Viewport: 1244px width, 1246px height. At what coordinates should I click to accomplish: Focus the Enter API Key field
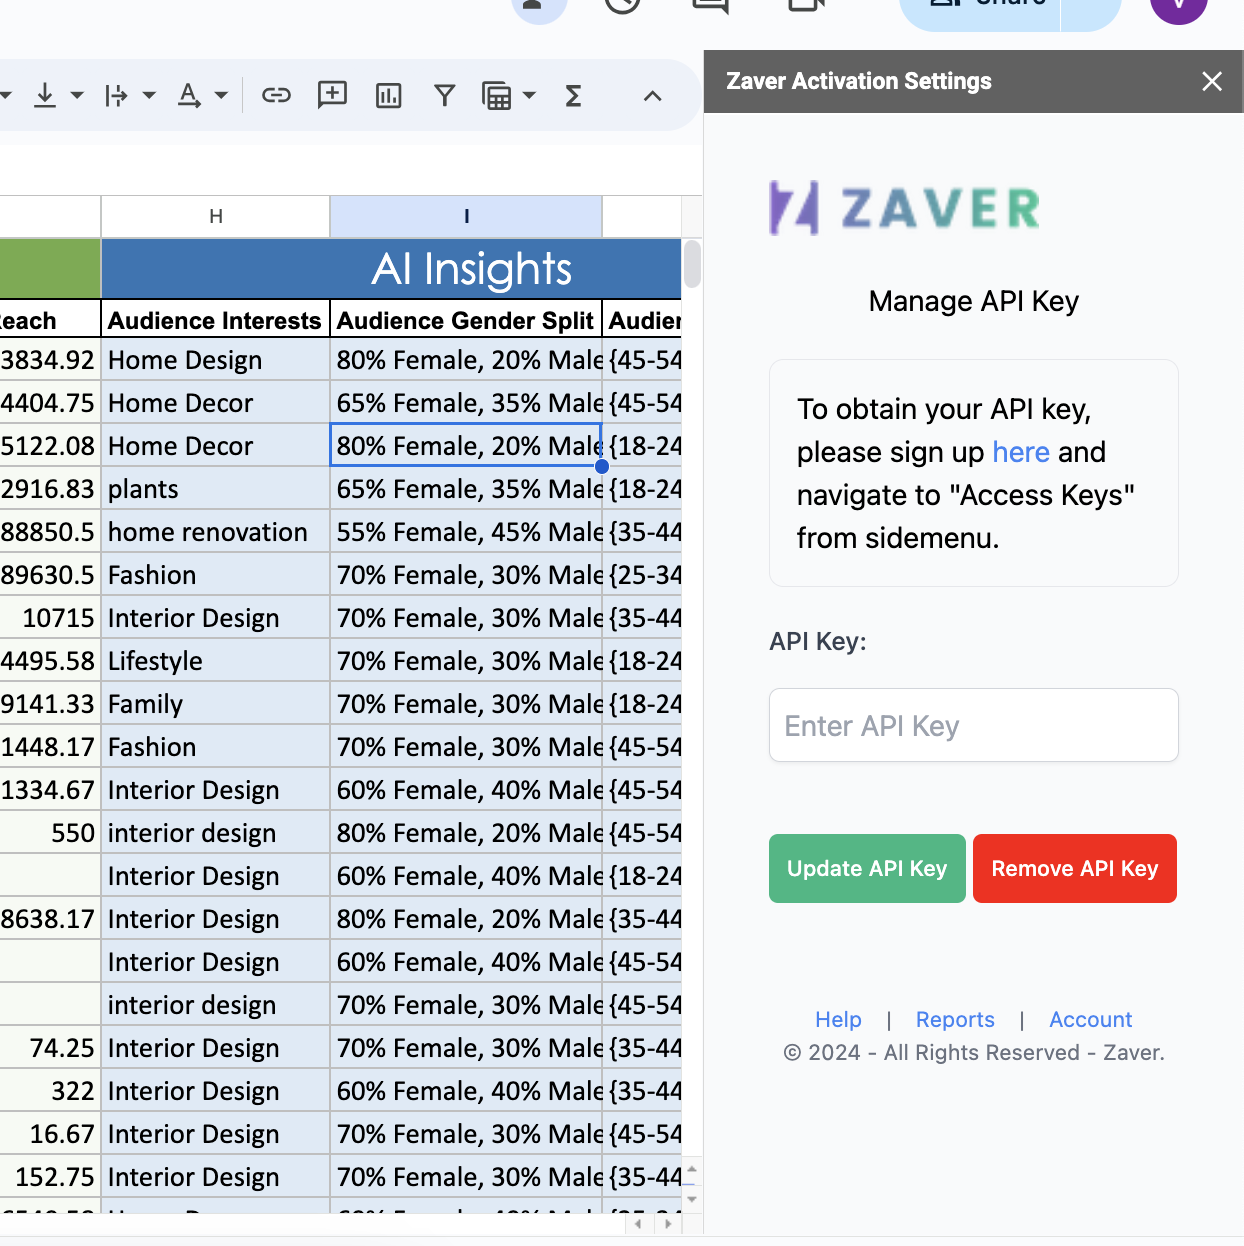(974, 725)
